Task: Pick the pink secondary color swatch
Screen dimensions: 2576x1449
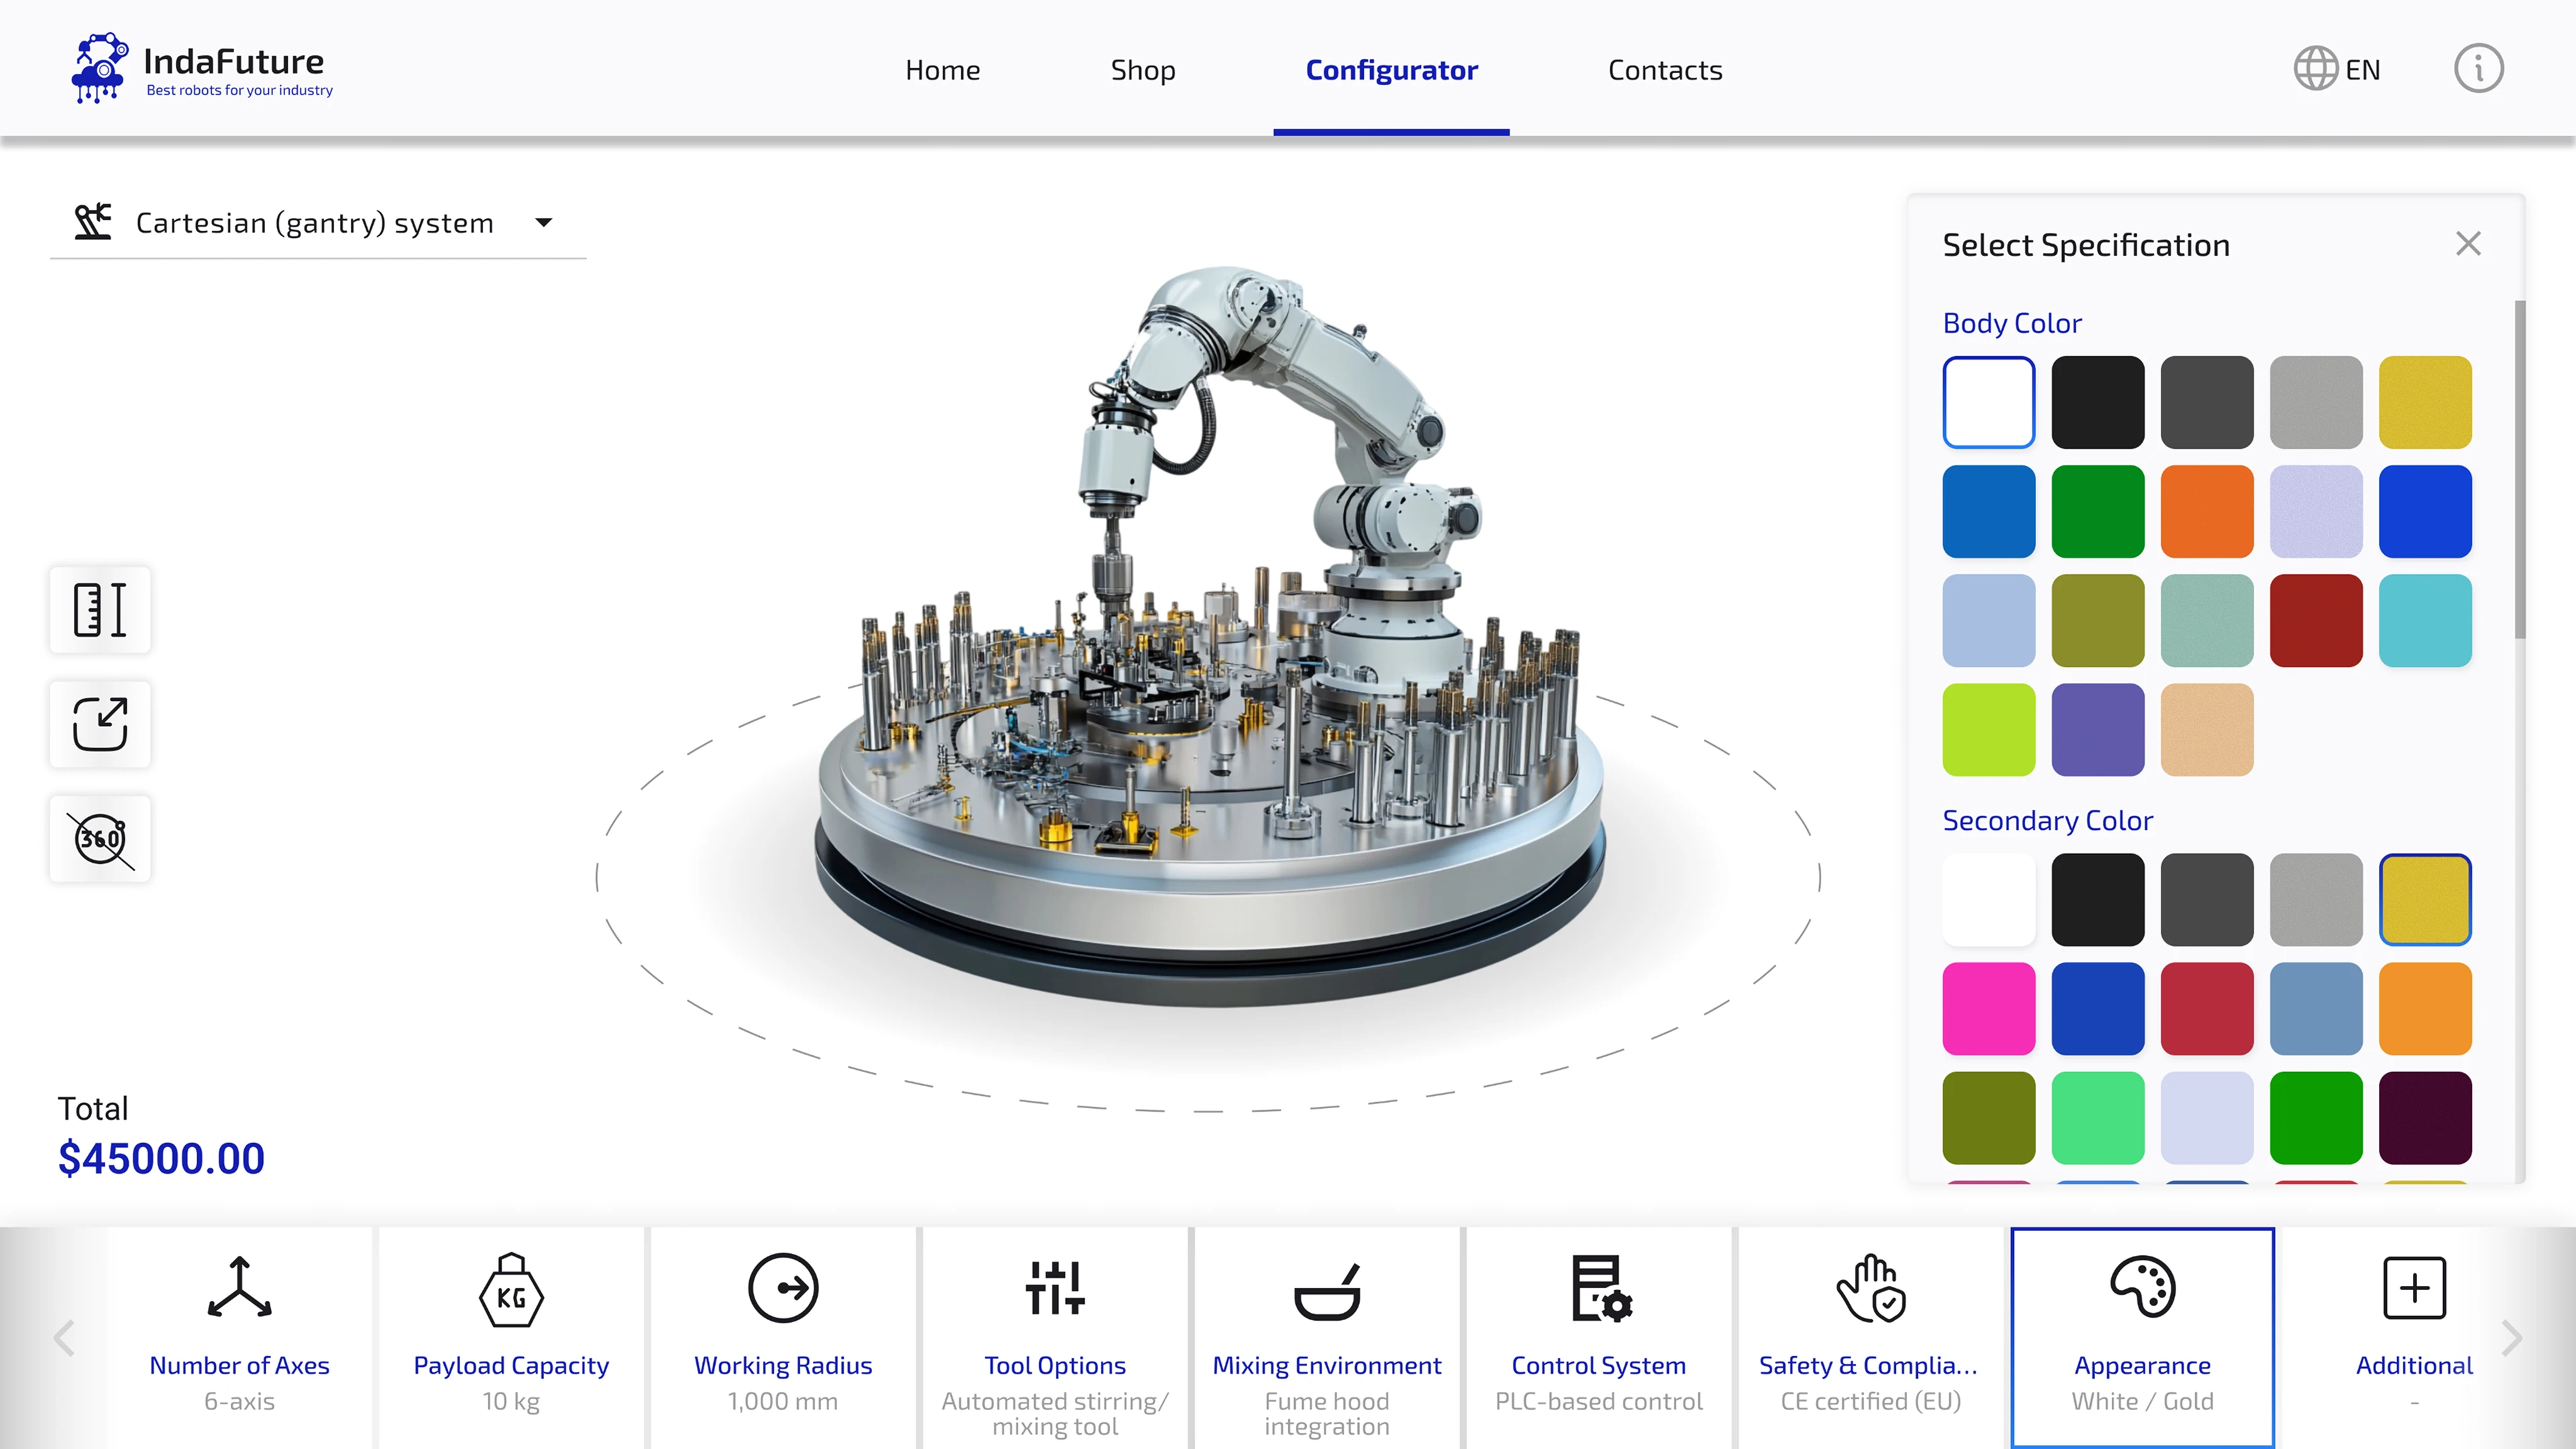Action: pyautogui.click(x=1988, y=1008)
